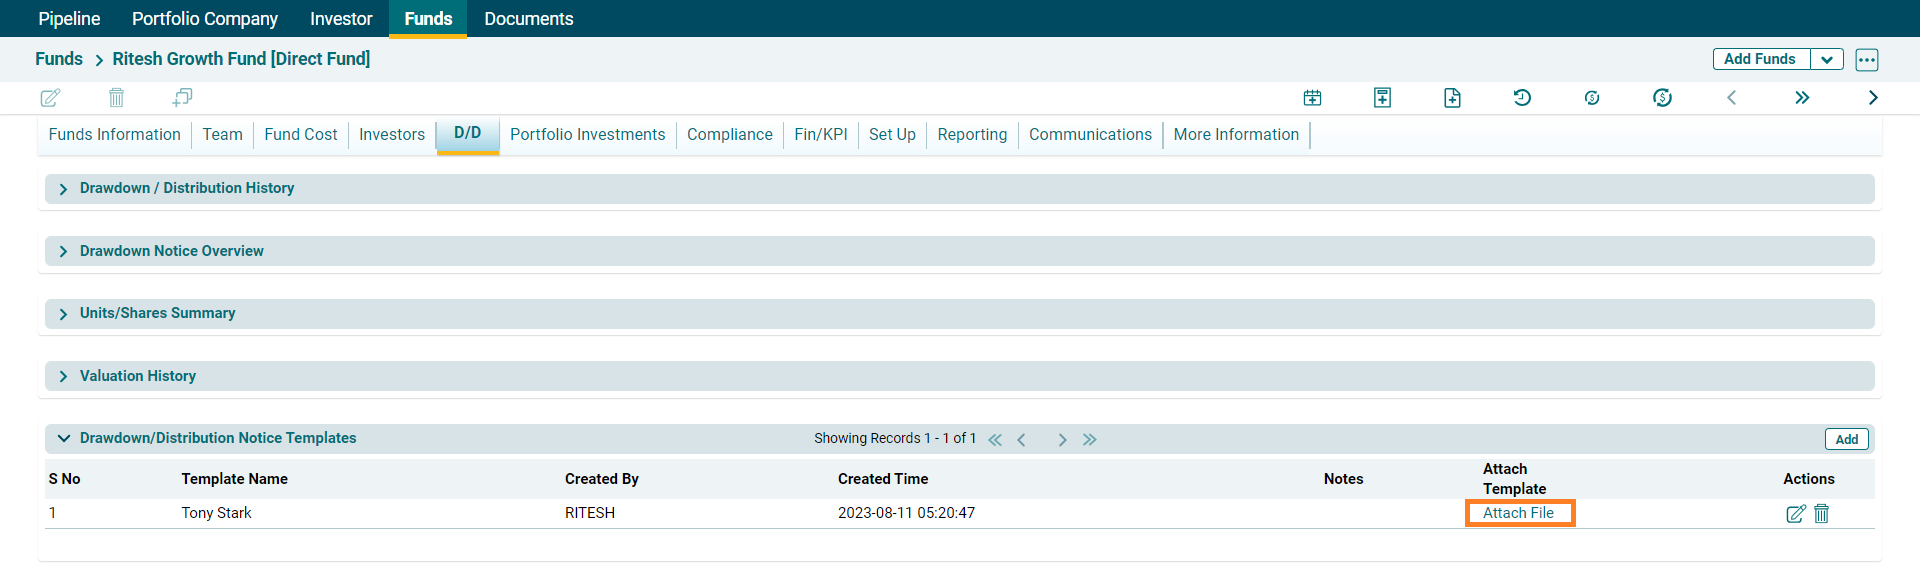
Task: Delete the Tony Stark template row
Action: point(1822,514)
